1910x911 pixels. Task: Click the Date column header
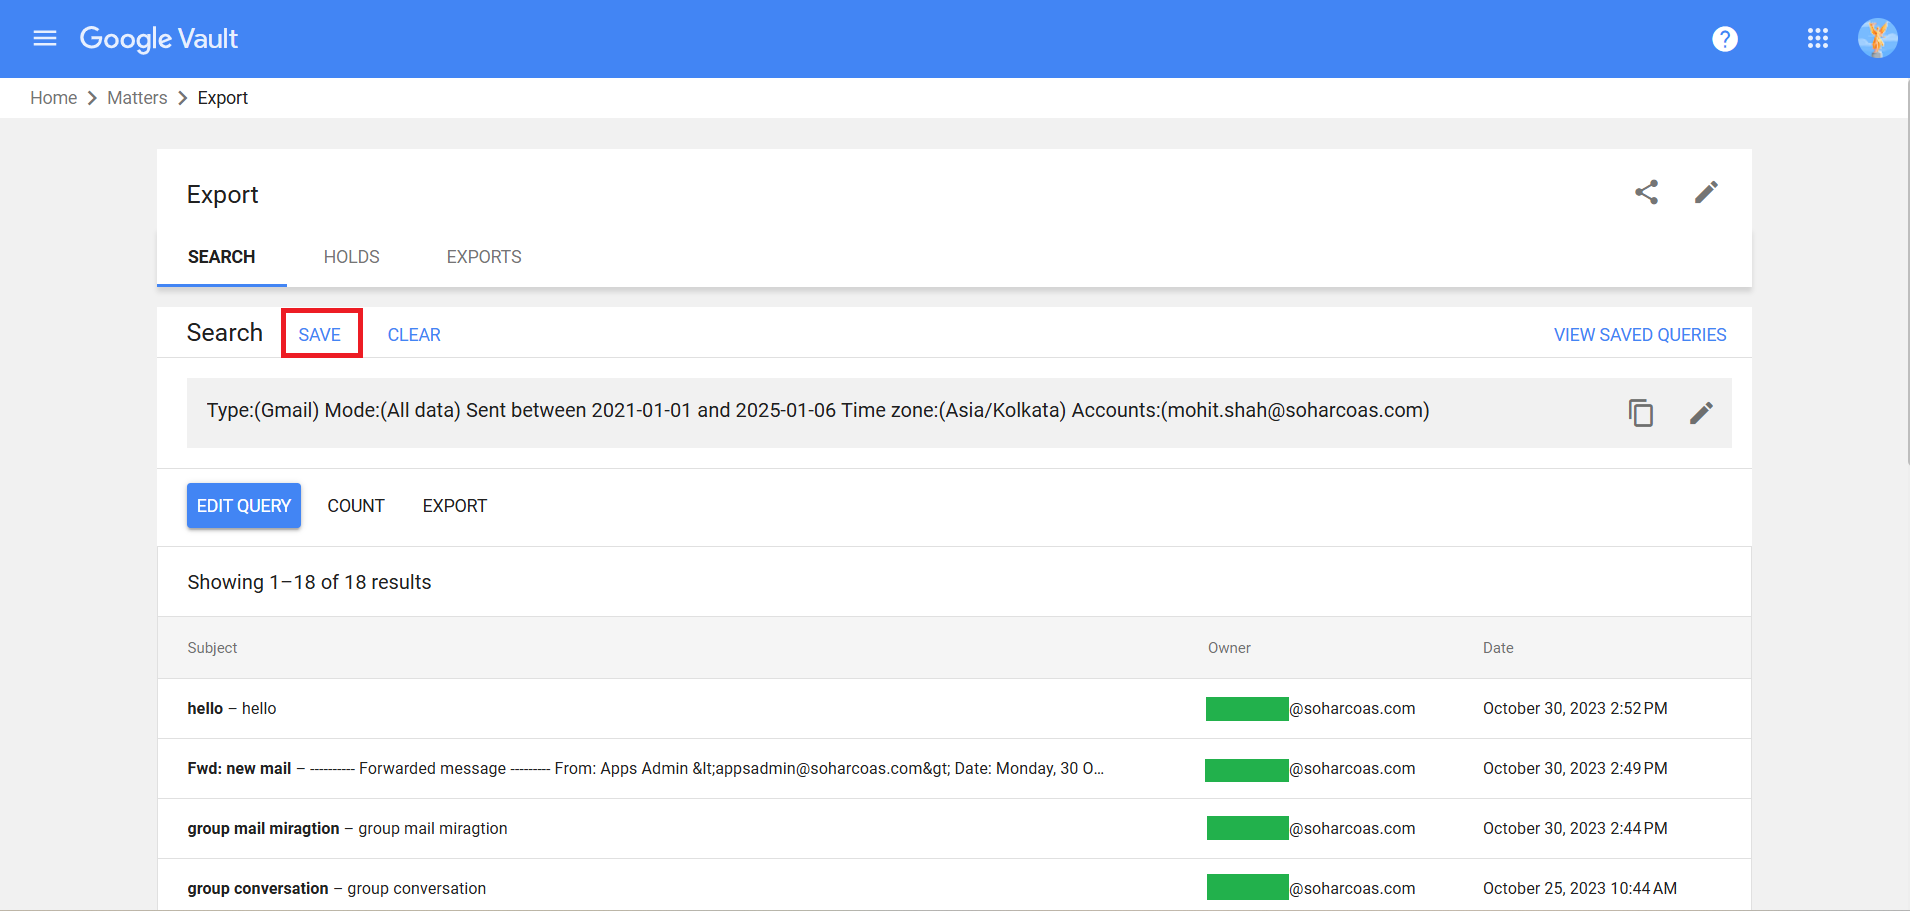tap(1498, 648)
